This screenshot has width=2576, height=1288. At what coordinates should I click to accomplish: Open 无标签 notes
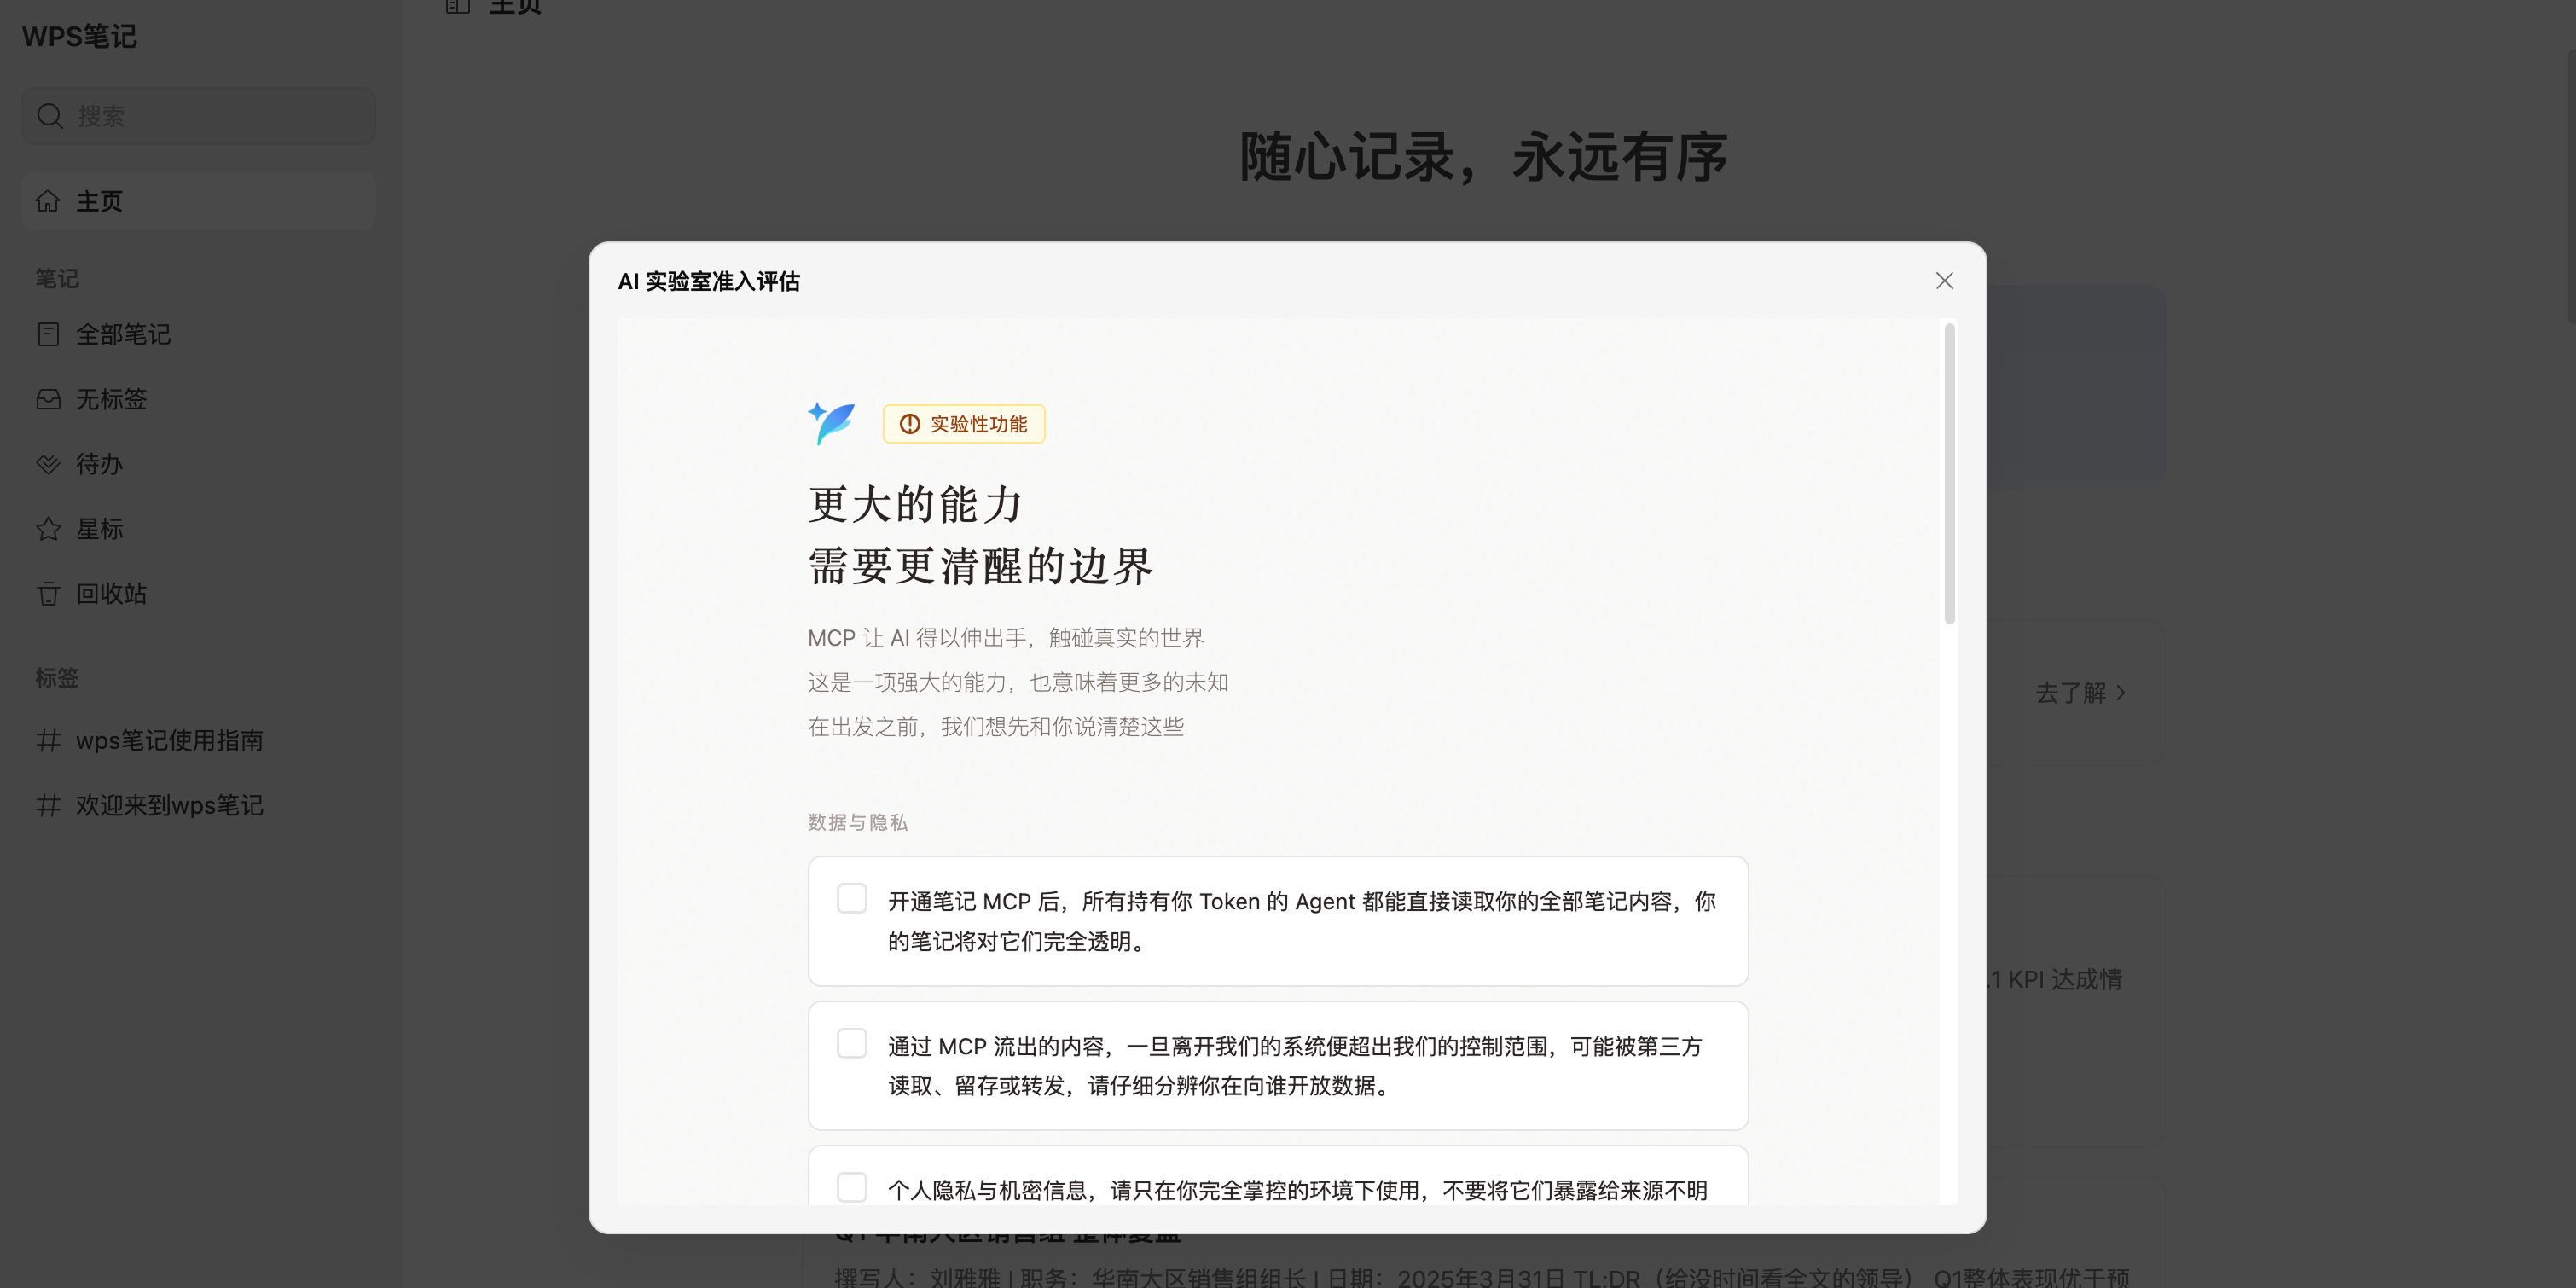click(198, 399)
